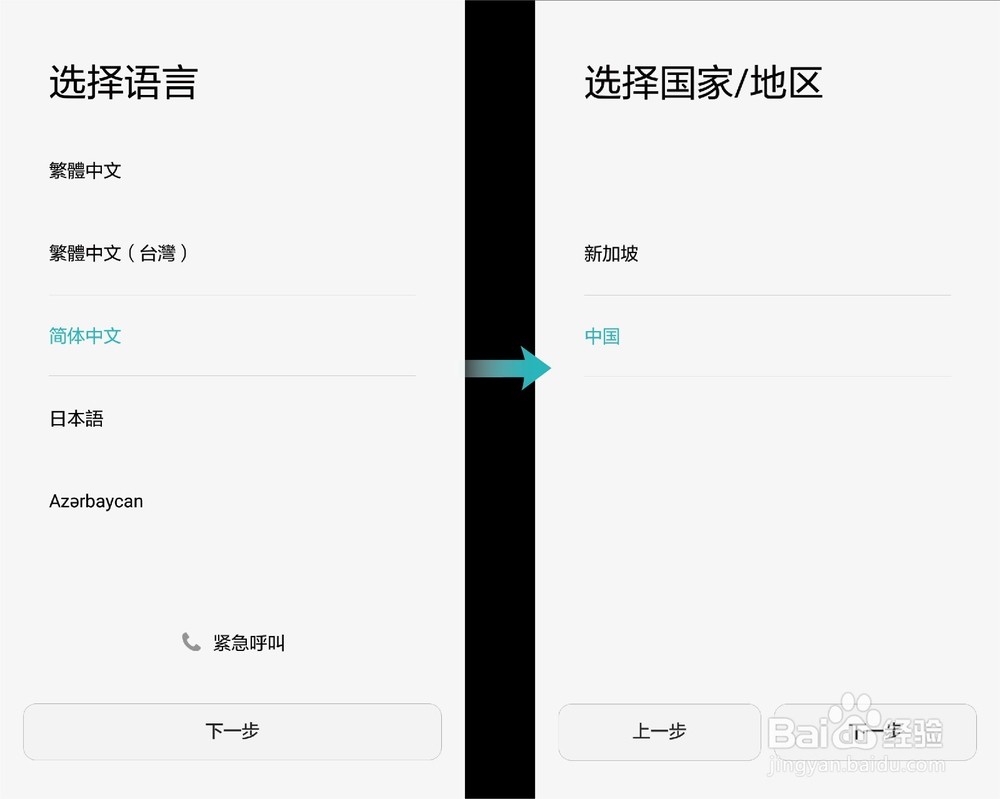The width and height of the screenshot is (1000, 799).
Task: Select 繁體中文 language option
Action: coord(85,171)
